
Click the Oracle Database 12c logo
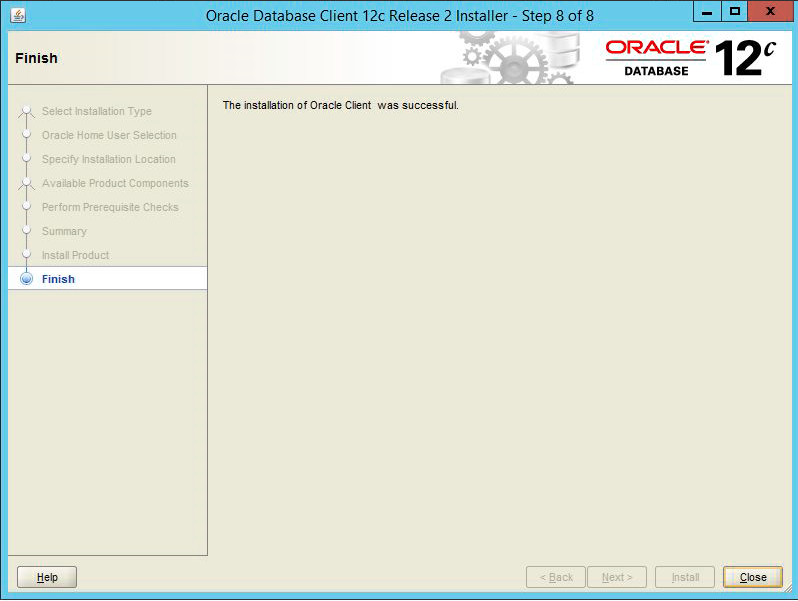(x=691, y=58)
